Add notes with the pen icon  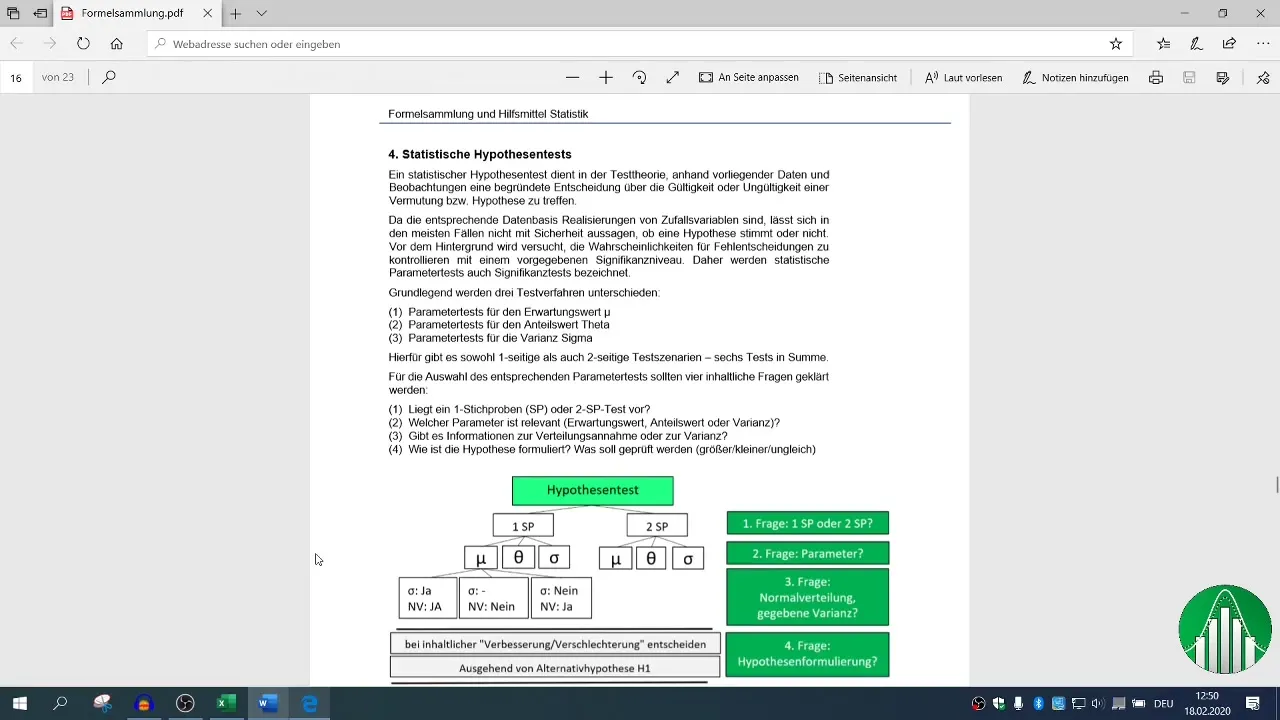[x=1197, y=44]
